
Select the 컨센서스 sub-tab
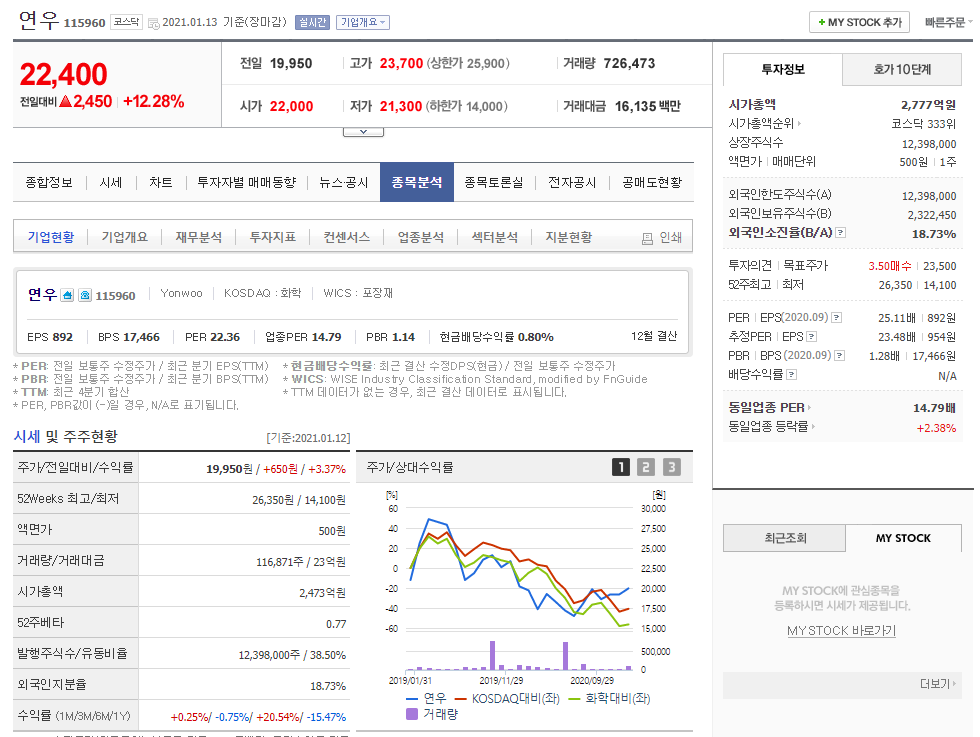346,238
